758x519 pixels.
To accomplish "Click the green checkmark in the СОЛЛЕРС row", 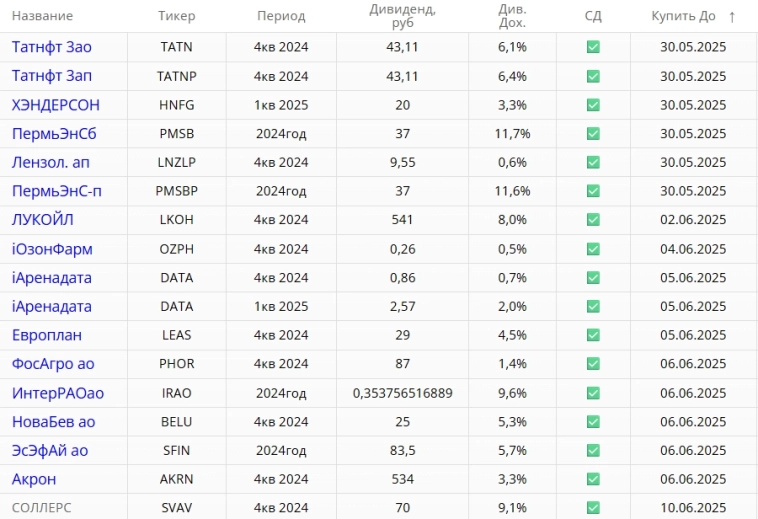I will pyautogui.click(x=593, y=508).
